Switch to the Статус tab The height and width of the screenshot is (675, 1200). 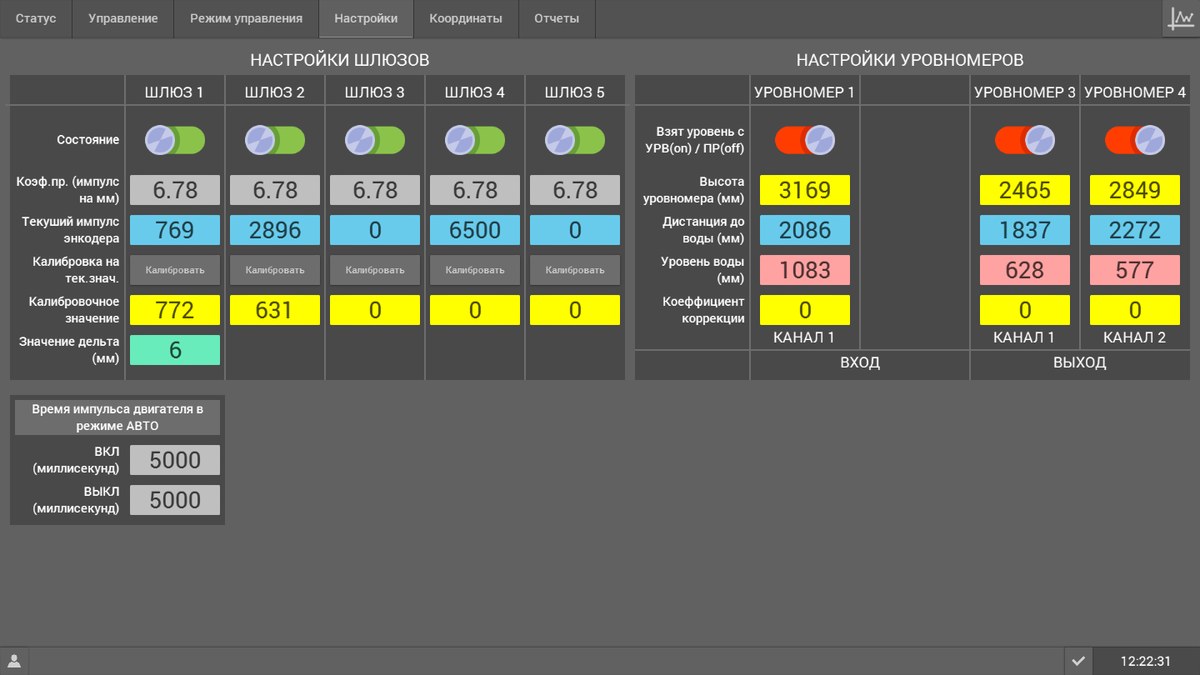point(36,19)
